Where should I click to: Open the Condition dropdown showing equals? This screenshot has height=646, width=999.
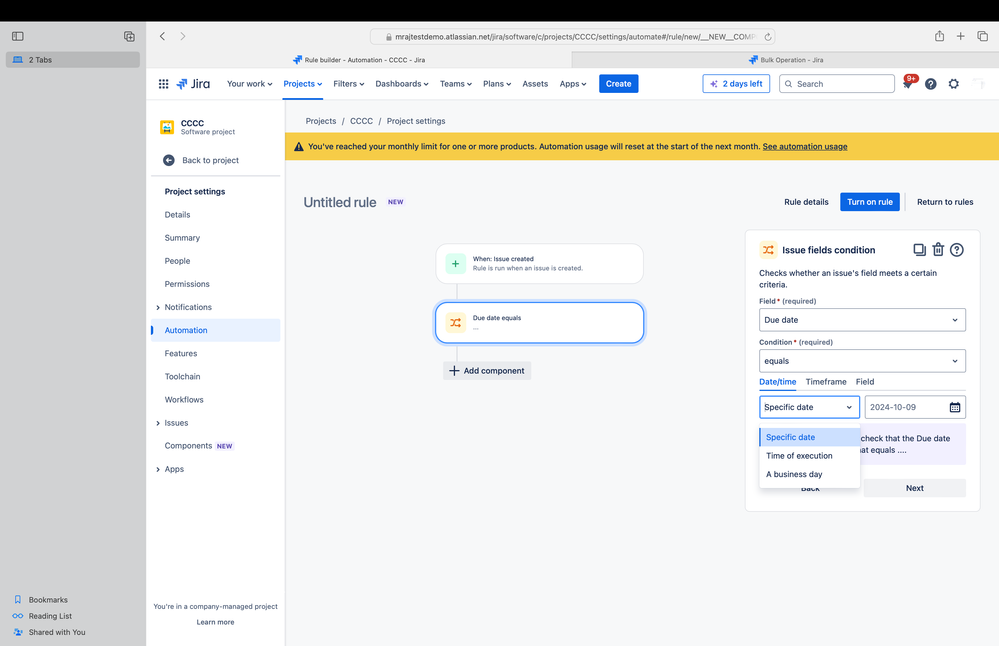coord(862,361)
